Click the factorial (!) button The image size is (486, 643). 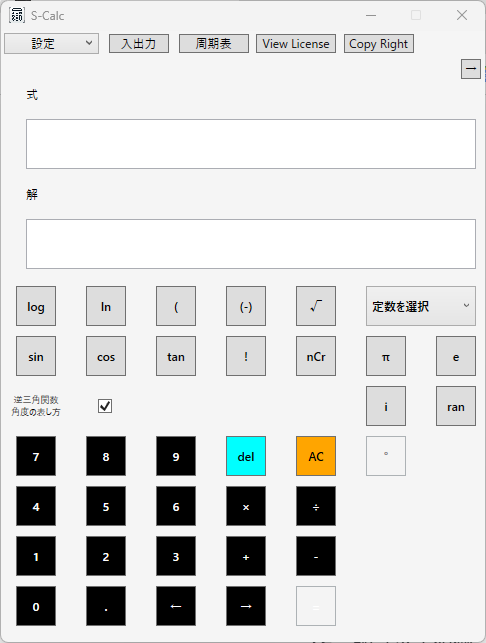(x=246, y=356)
